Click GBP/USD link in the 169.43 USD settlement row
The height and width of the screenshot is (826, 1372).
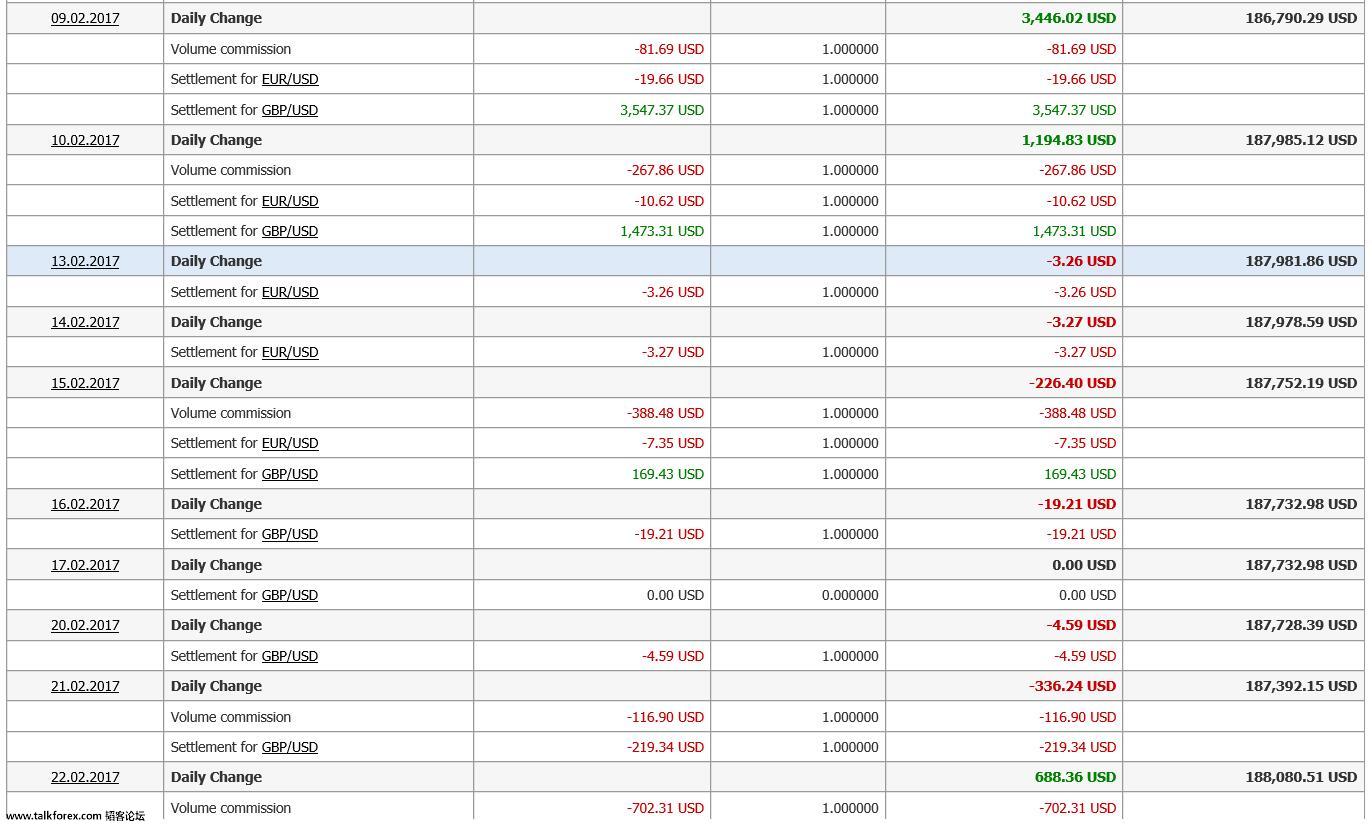click(x=290, y=474)
